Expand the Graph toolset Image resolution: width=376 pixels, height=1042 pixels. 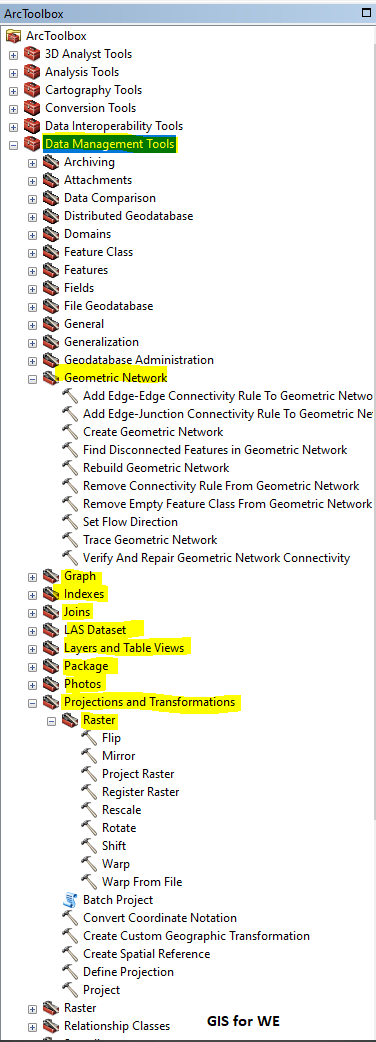32,576
